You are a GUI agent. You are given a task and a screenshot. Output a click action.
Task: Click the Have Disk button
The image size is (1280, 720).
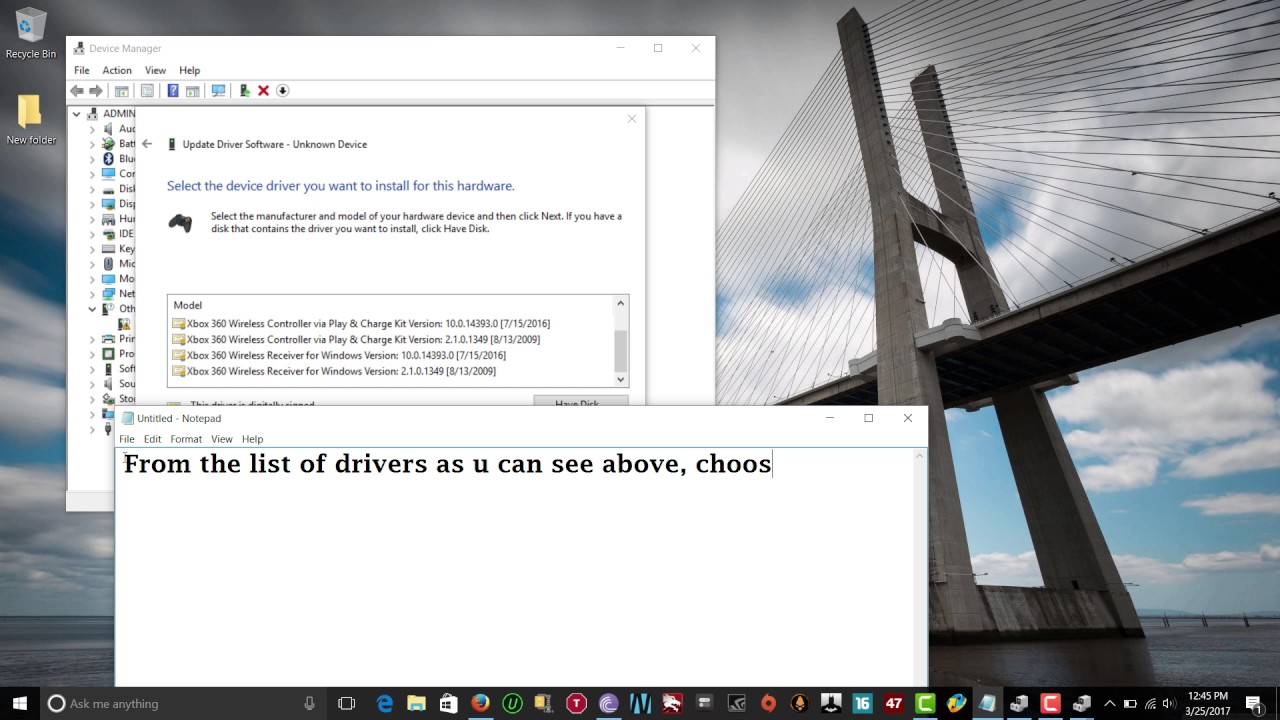click(x=580, y=401)
